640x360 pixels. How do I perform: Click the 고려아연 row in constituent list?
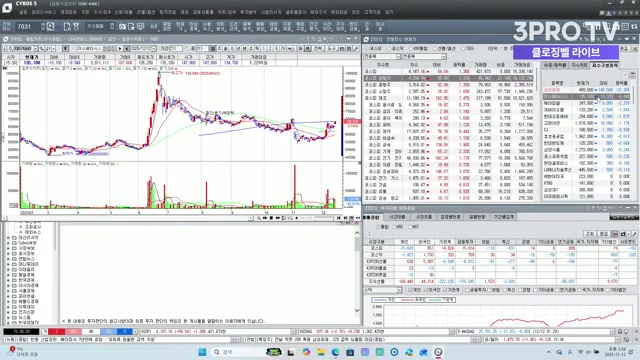tap(587, 123)
